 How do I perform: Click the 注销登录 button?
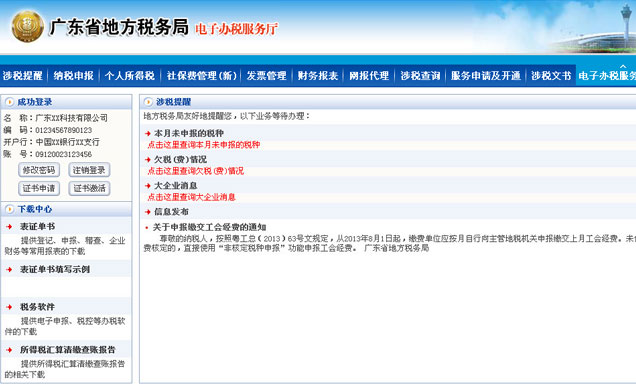pyautogui.click(x=89, y=170)
